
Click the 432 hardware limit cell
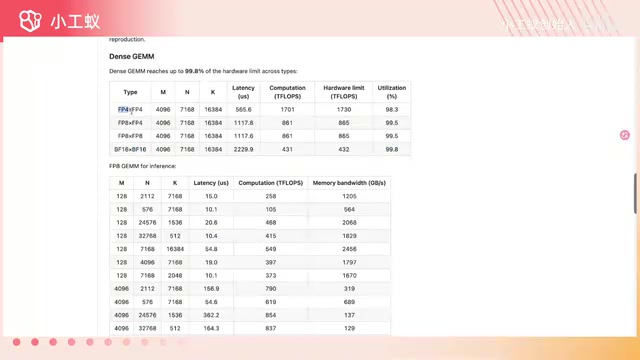pyautogui.click(x=344, y=149)
